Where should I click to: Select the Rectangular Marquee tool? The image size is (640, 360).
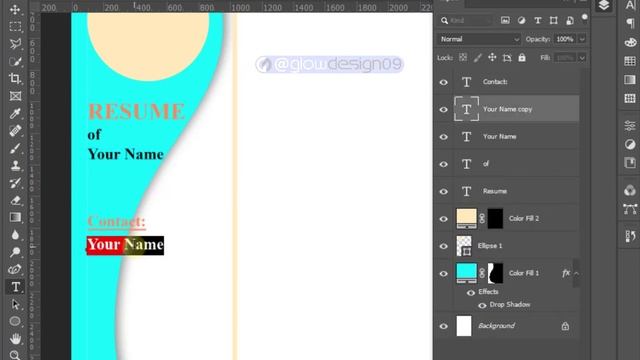point(15,27)
